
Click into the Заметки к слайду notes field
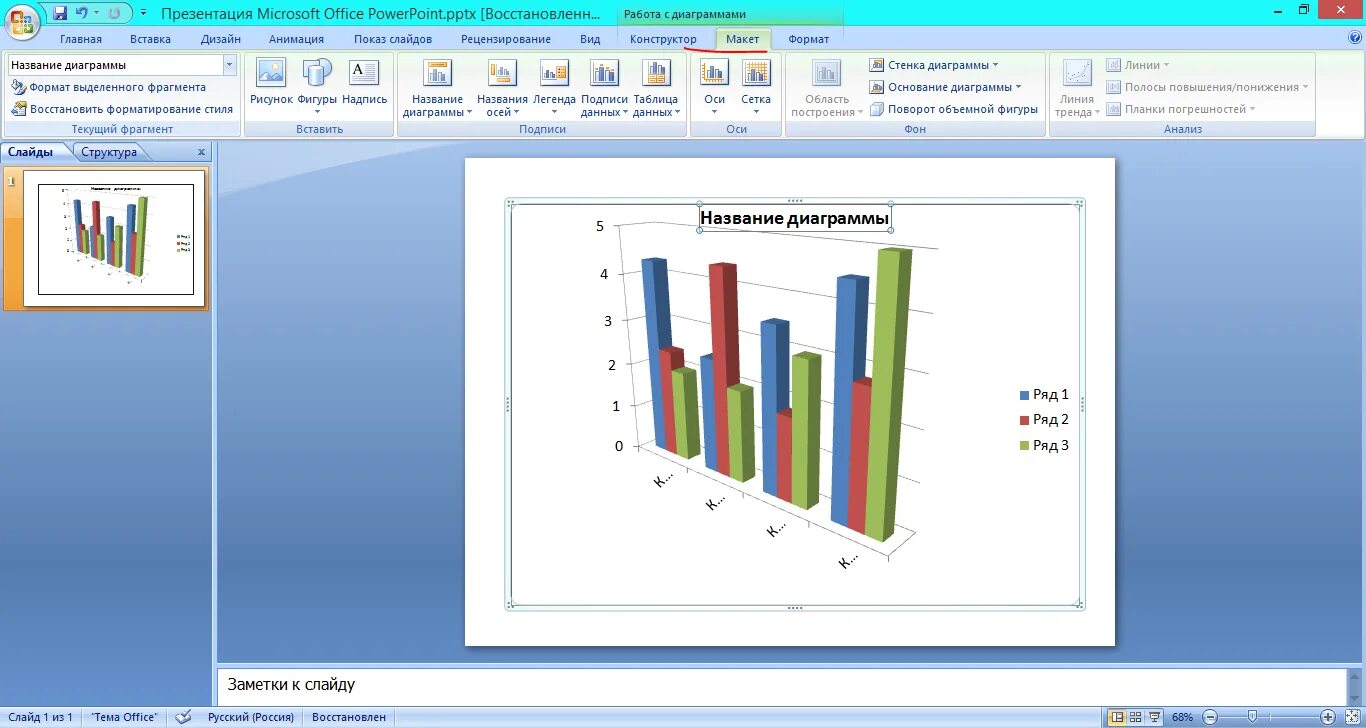[x=781, y=685]
